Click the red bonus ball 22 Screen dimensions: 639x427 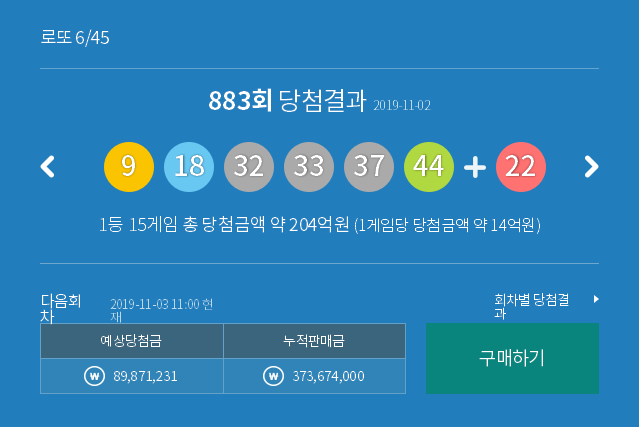(x=521, y=167)
